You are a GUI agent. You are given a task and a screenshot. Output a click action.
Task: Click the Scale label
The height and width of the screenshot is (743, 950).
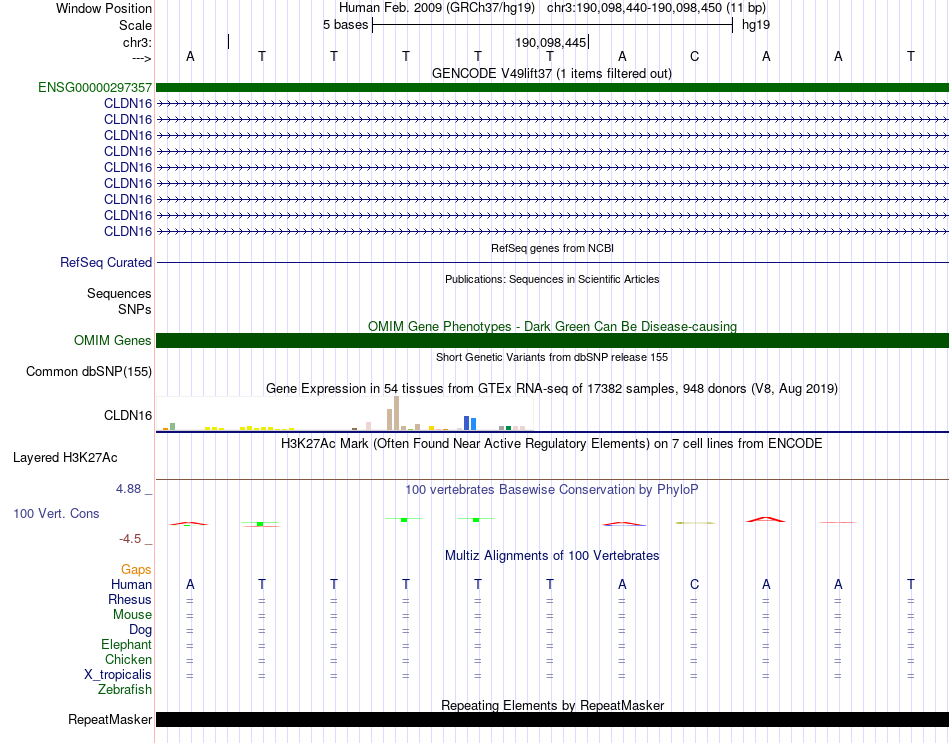pyautogui.click(x=135, y=25)
